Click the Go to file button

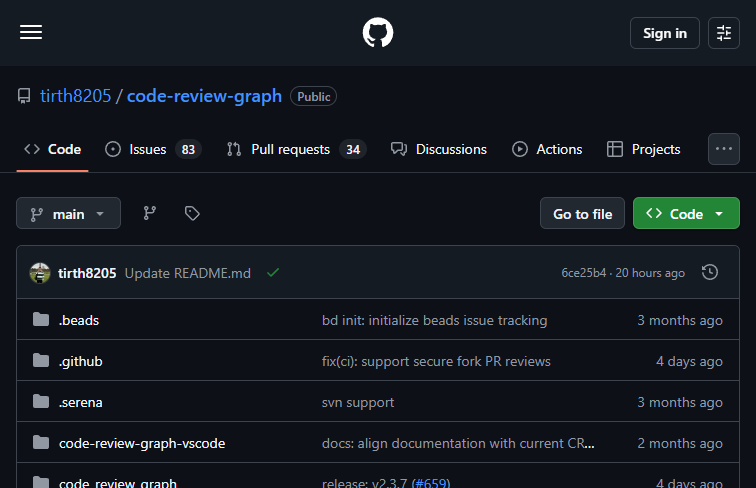pos(582,213)
